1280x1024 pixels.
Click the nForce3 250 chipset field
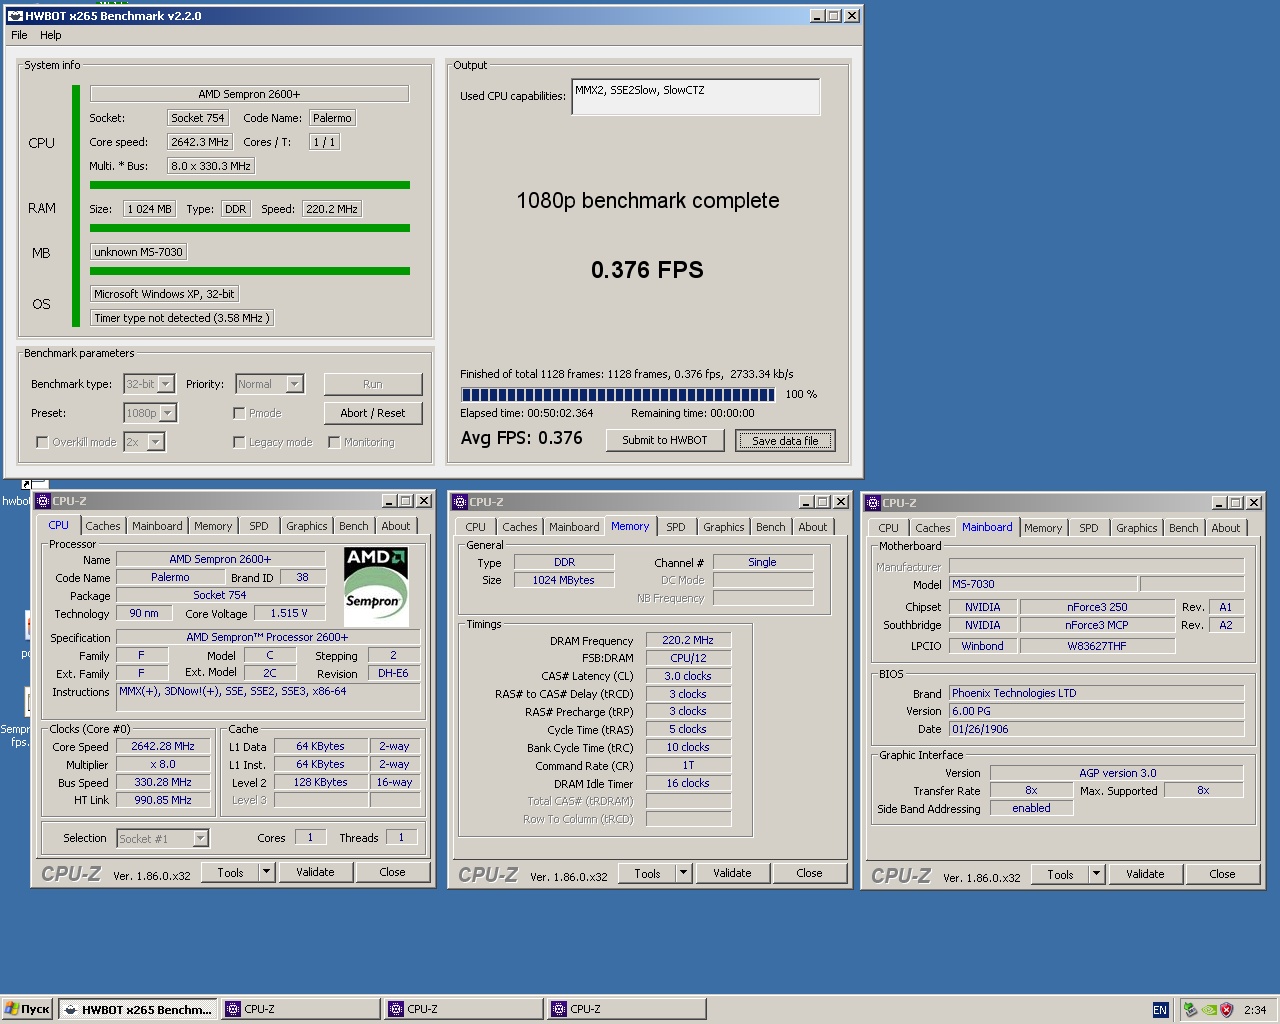coord(1097,607)
